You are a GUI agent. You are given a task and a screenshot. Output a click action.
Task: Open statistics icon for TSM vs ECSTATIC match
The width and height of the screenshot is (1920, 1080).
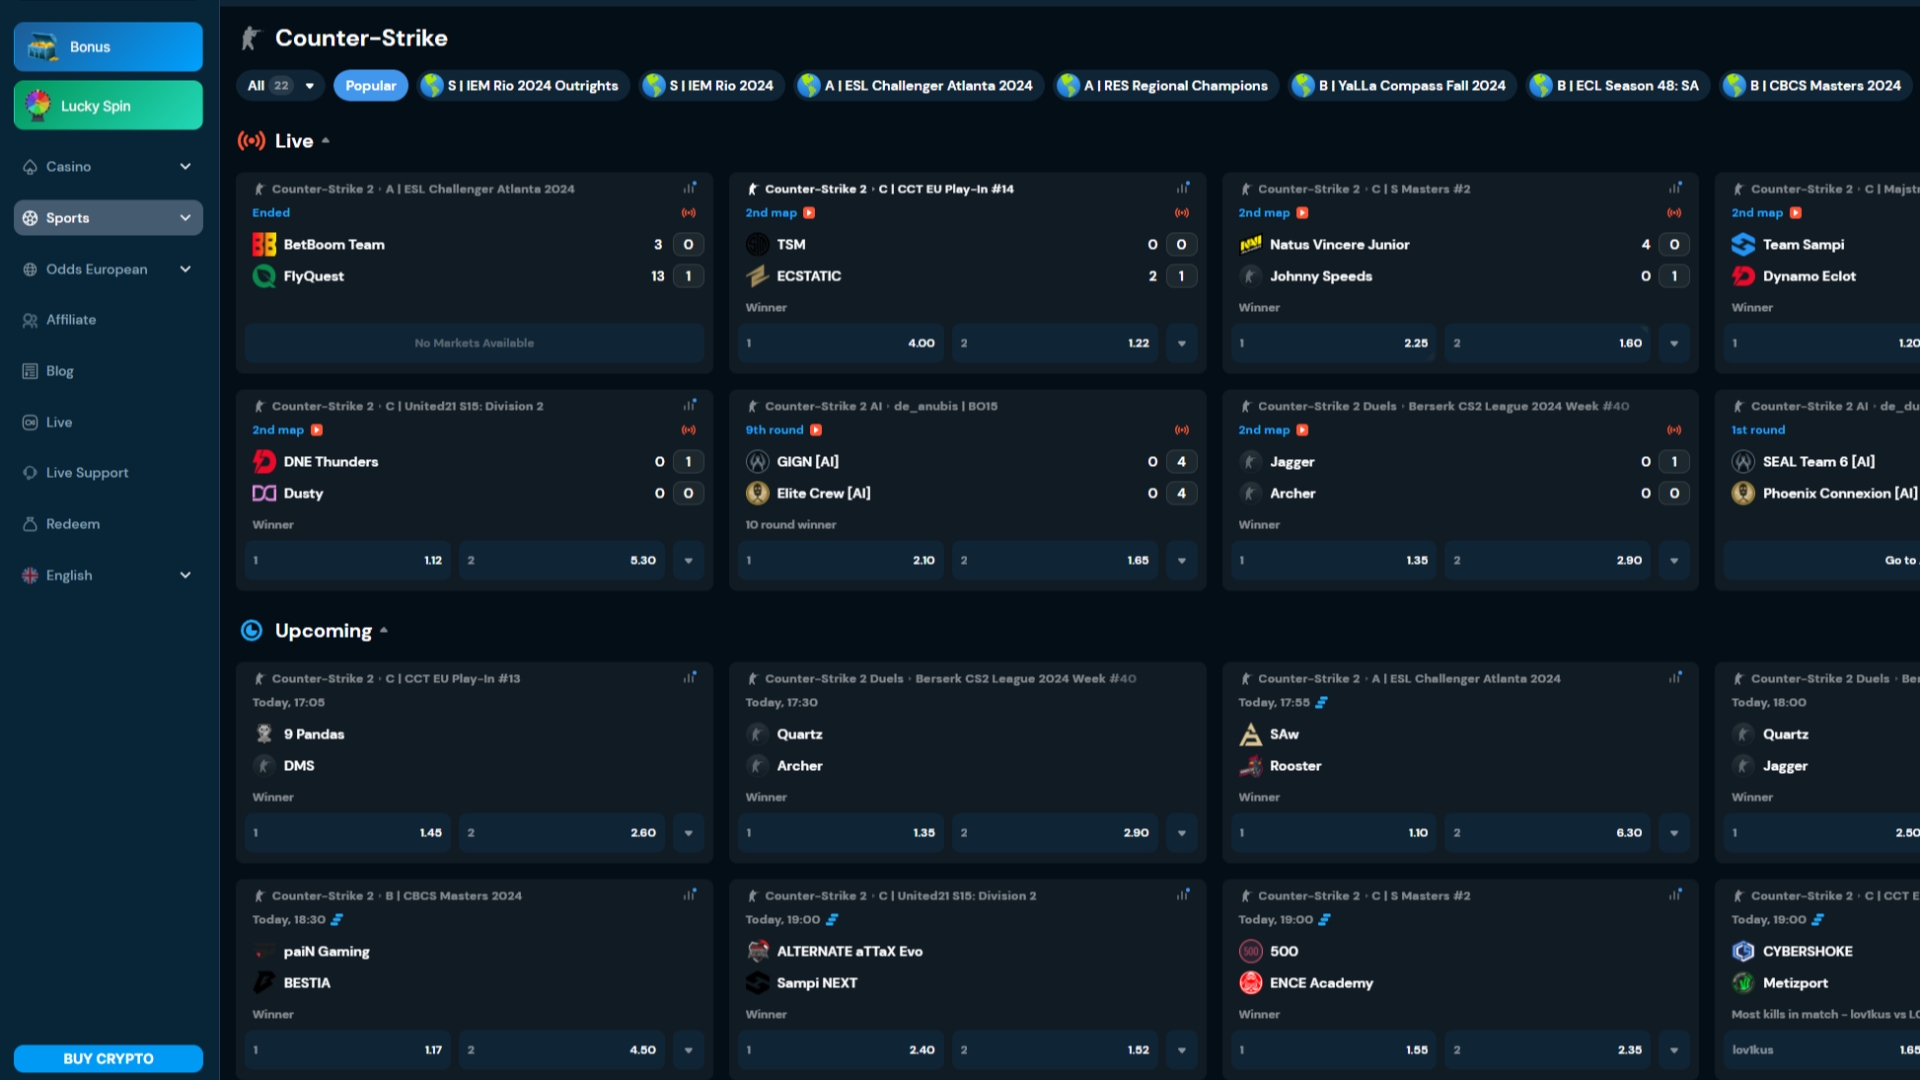1183,188
